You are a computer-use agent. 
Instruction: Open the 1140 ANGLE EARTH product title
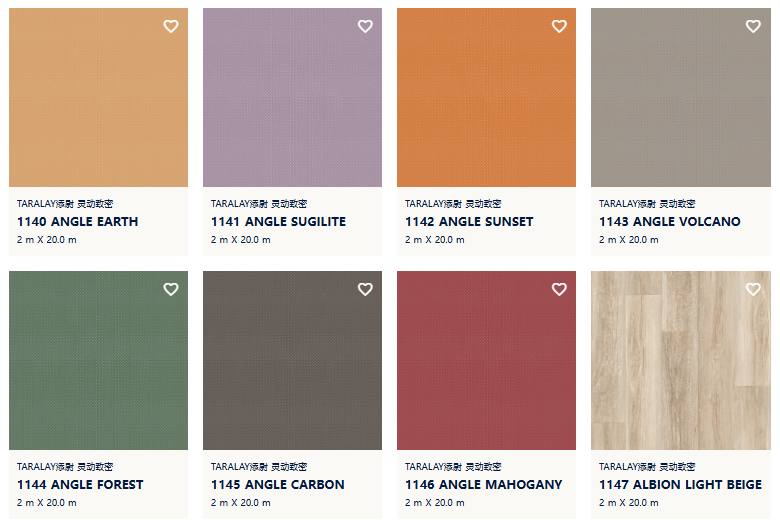point(78,221)
